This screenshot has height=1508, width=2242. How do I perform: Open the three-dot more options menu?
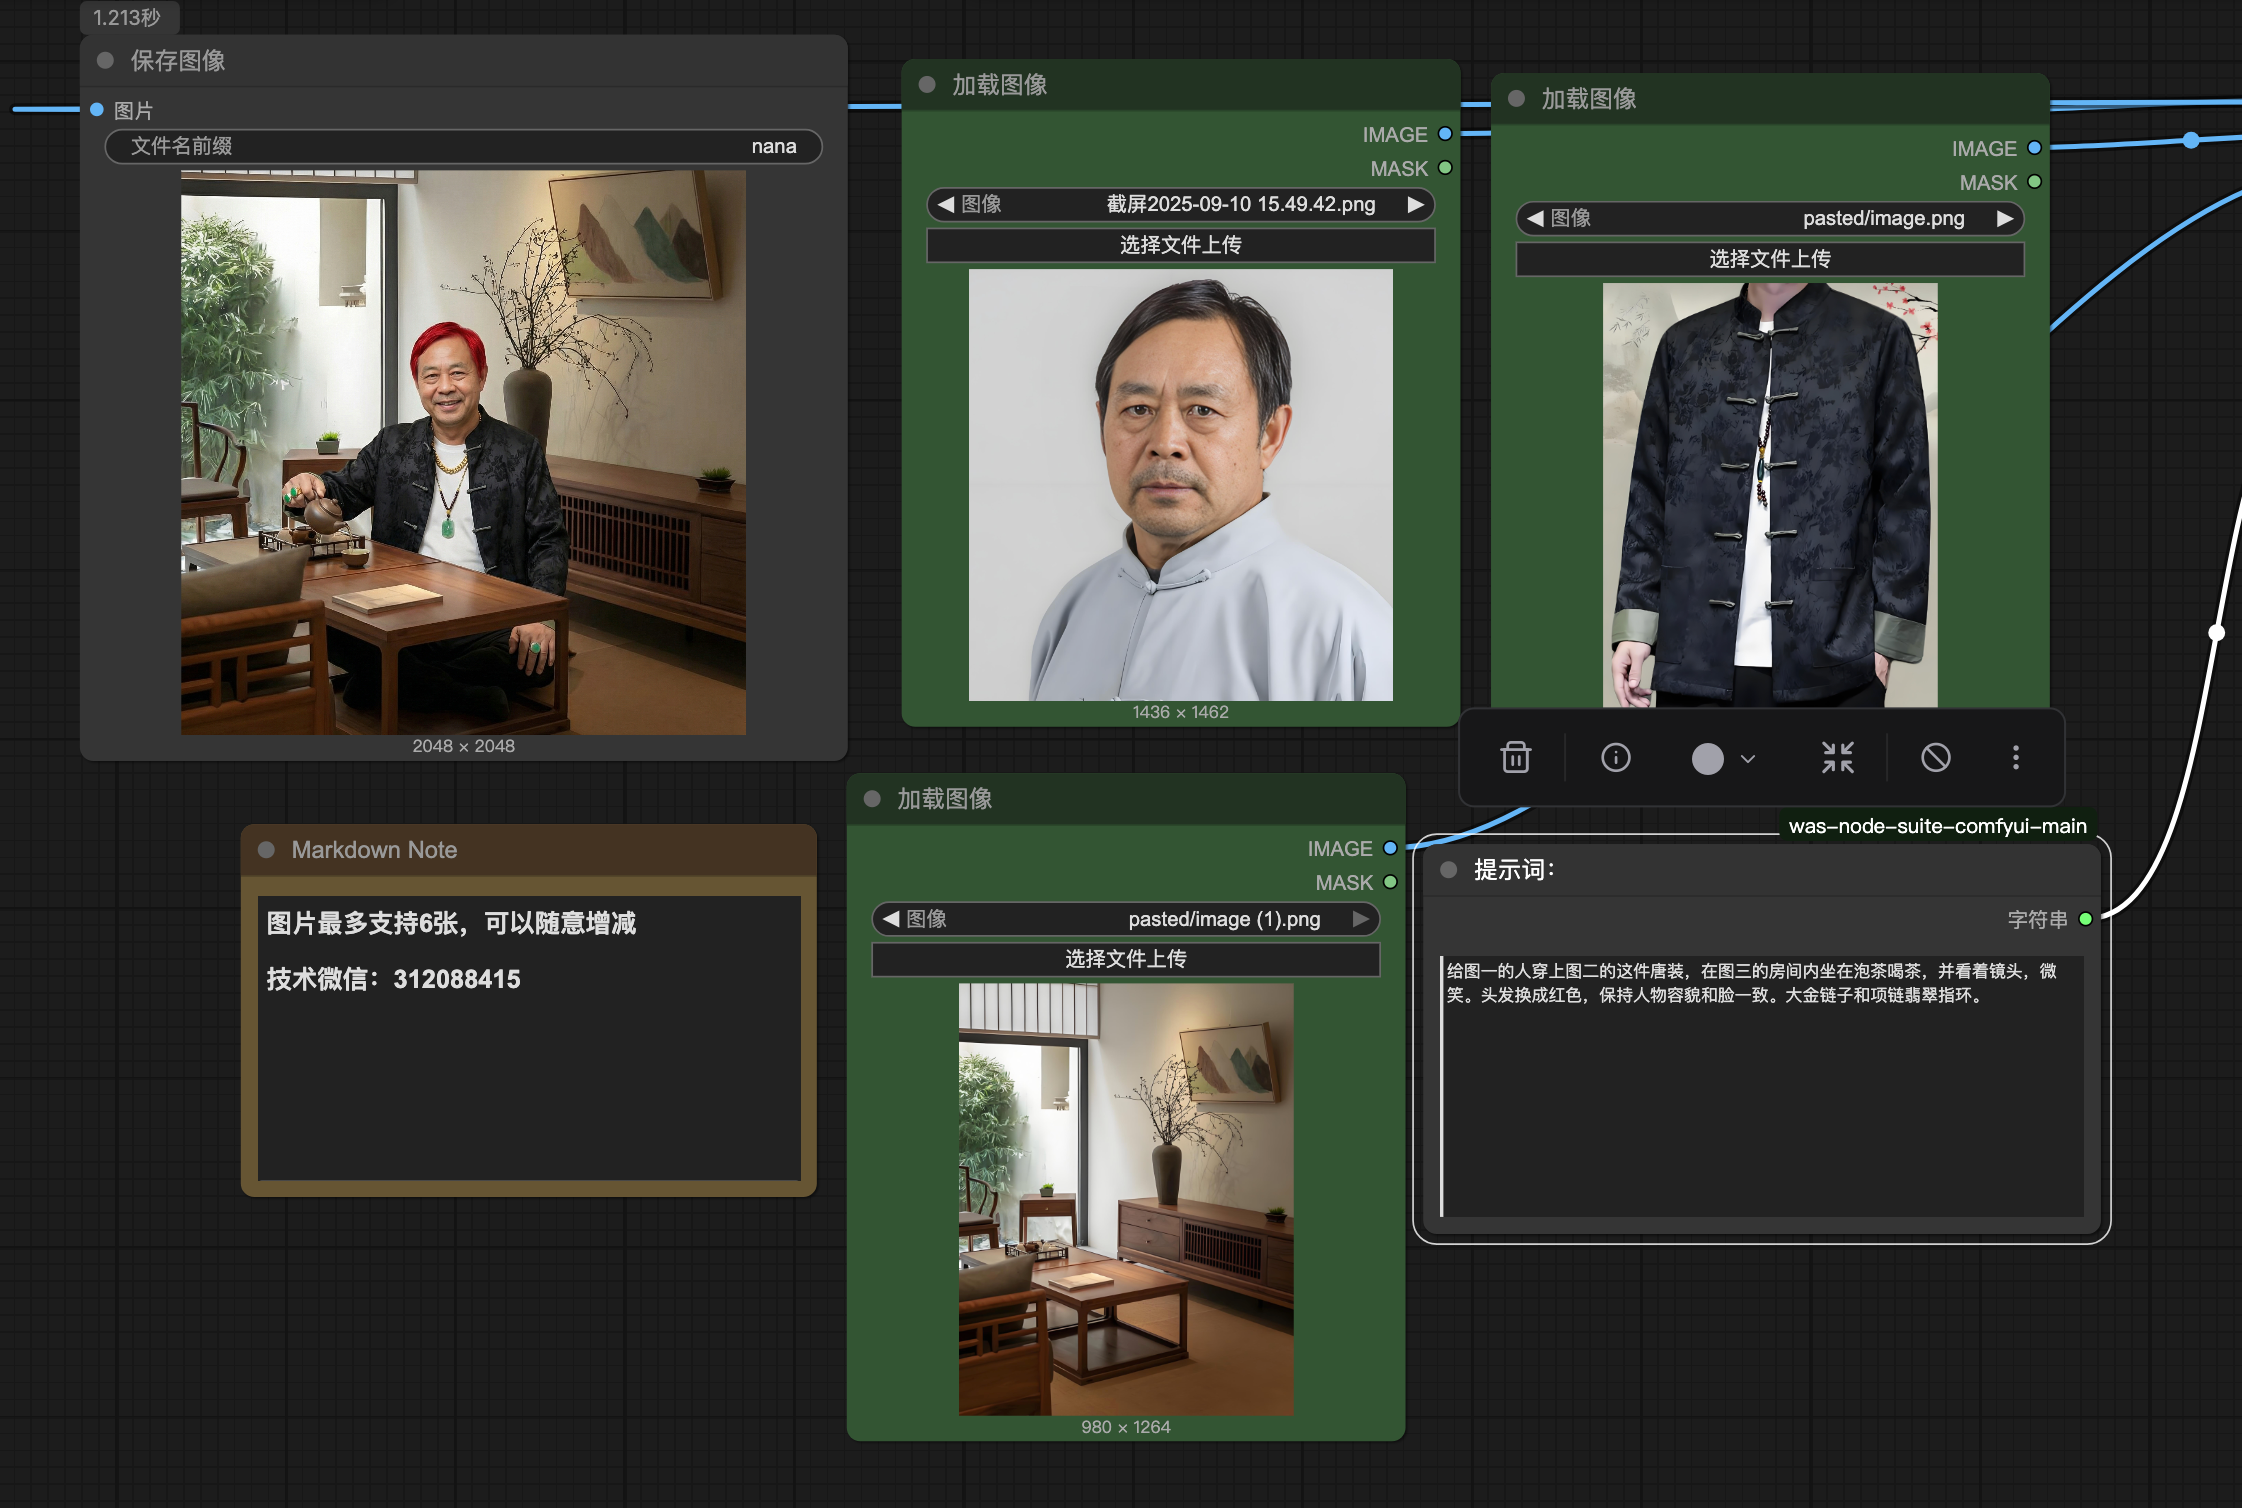tap(2015, 757)
